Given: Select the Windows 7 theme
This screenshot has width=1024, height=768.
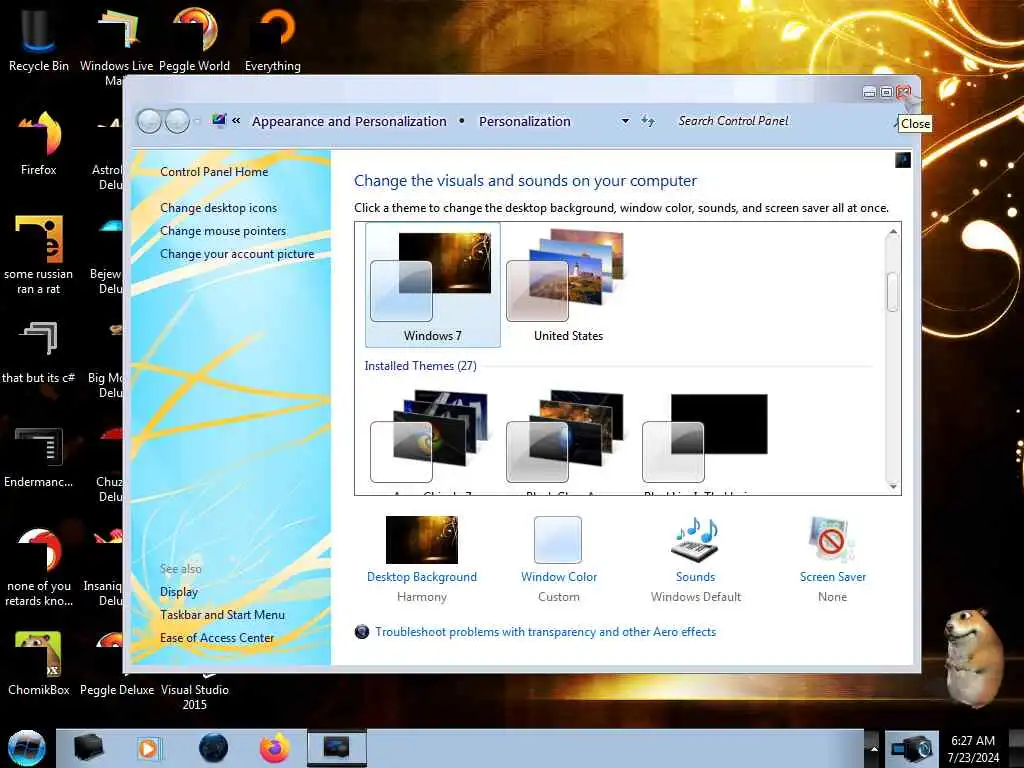Looking at the screenshot, I should coord(432,284).
